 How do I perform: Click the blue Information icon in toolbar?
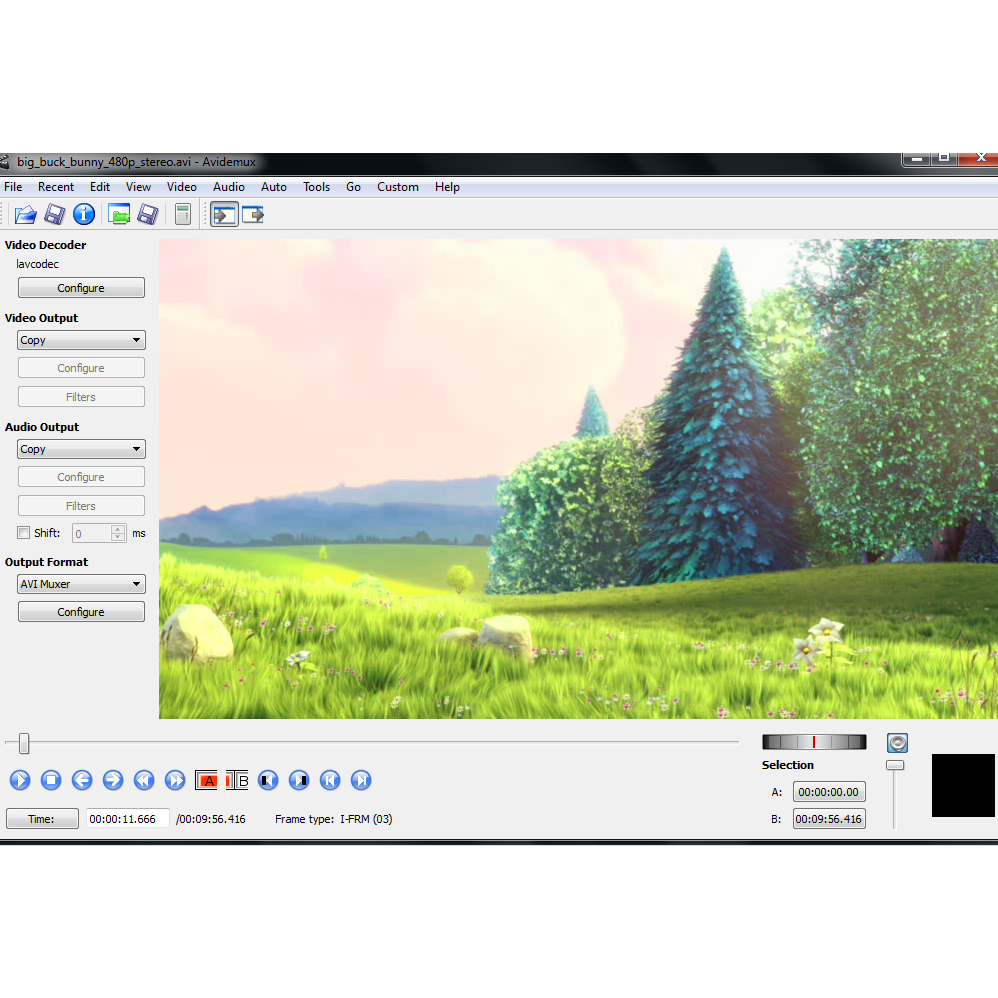(84, 214)
